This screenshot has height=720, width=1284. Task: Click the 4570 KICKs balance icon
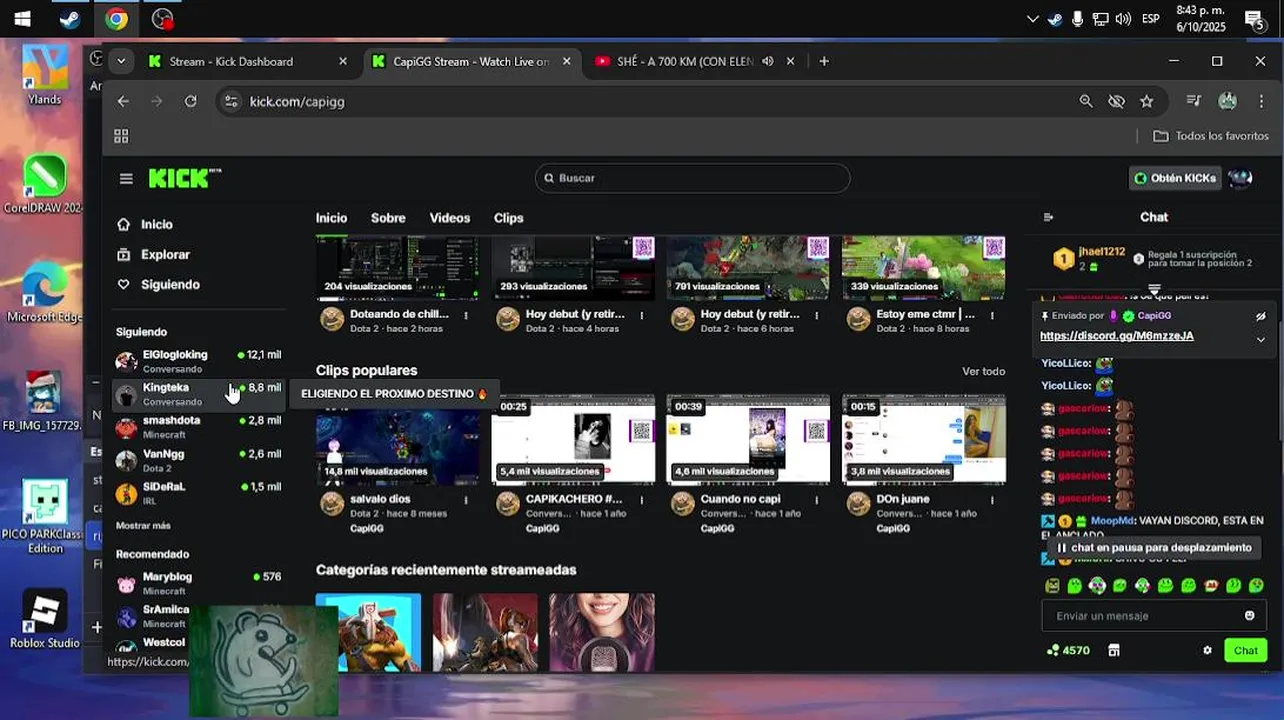click(x=1053, y=650)
